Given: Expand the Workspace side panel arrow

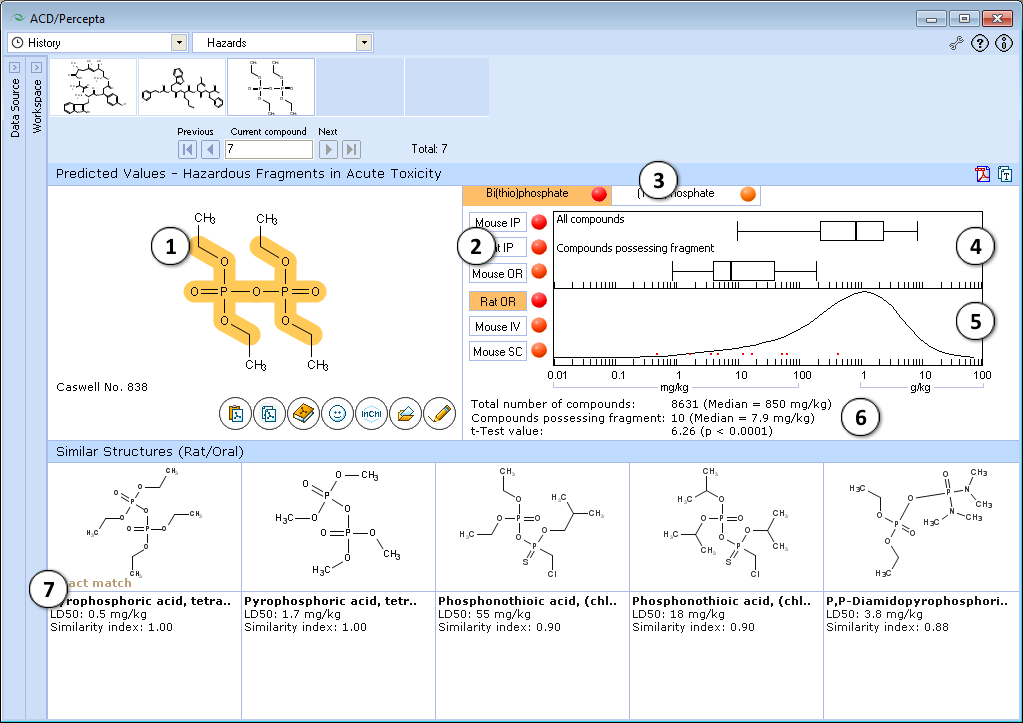Looking at the screenshot, I should click(x=37, y=67).
